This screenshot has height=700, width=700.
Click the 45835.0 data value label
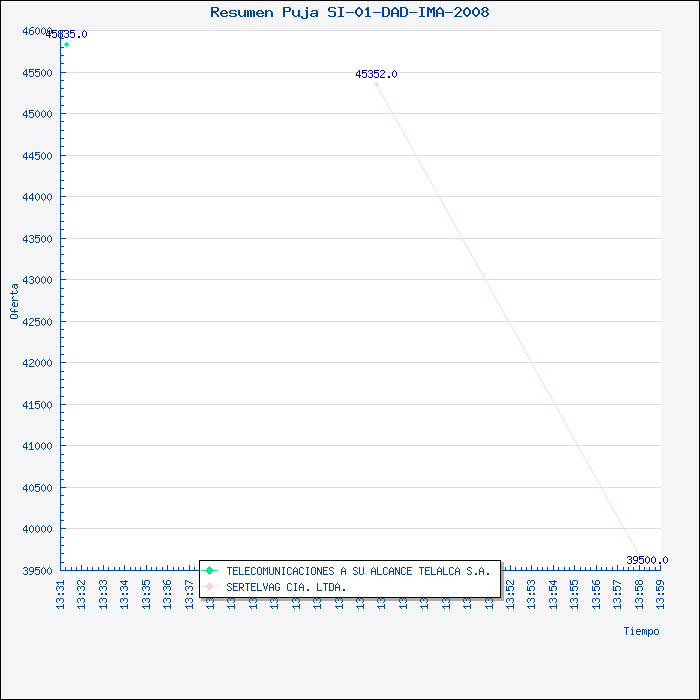tap(67, 34)
